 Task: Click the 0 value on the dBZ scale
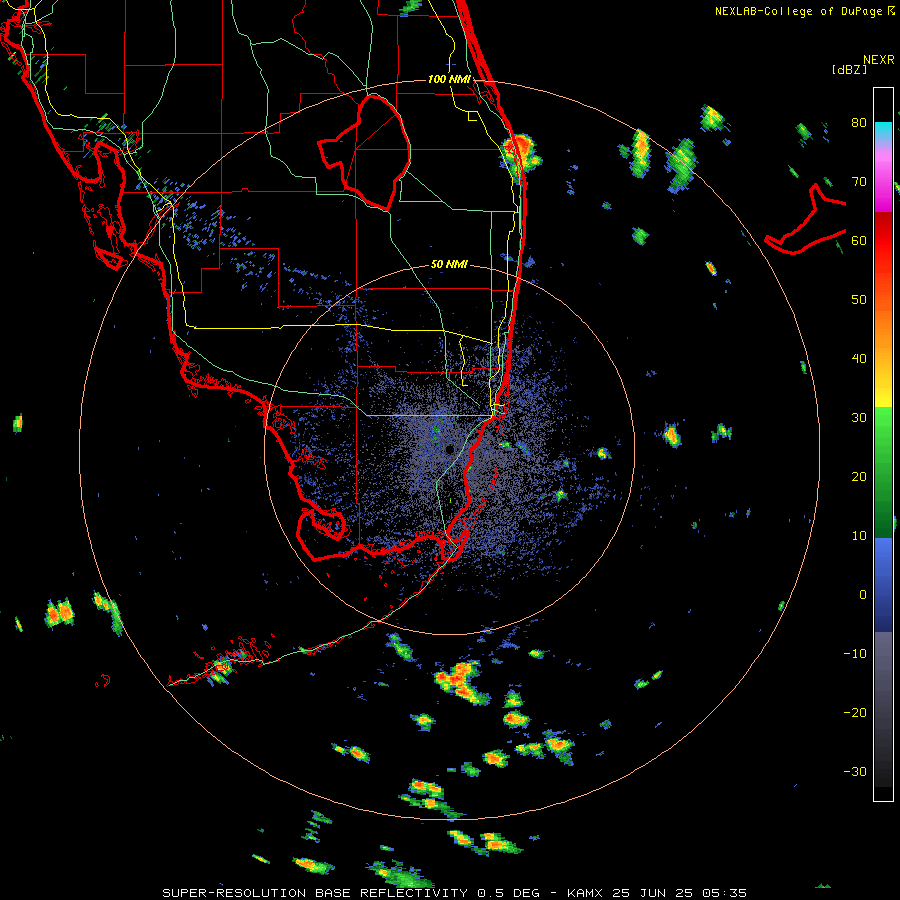[x=863, y=595]
